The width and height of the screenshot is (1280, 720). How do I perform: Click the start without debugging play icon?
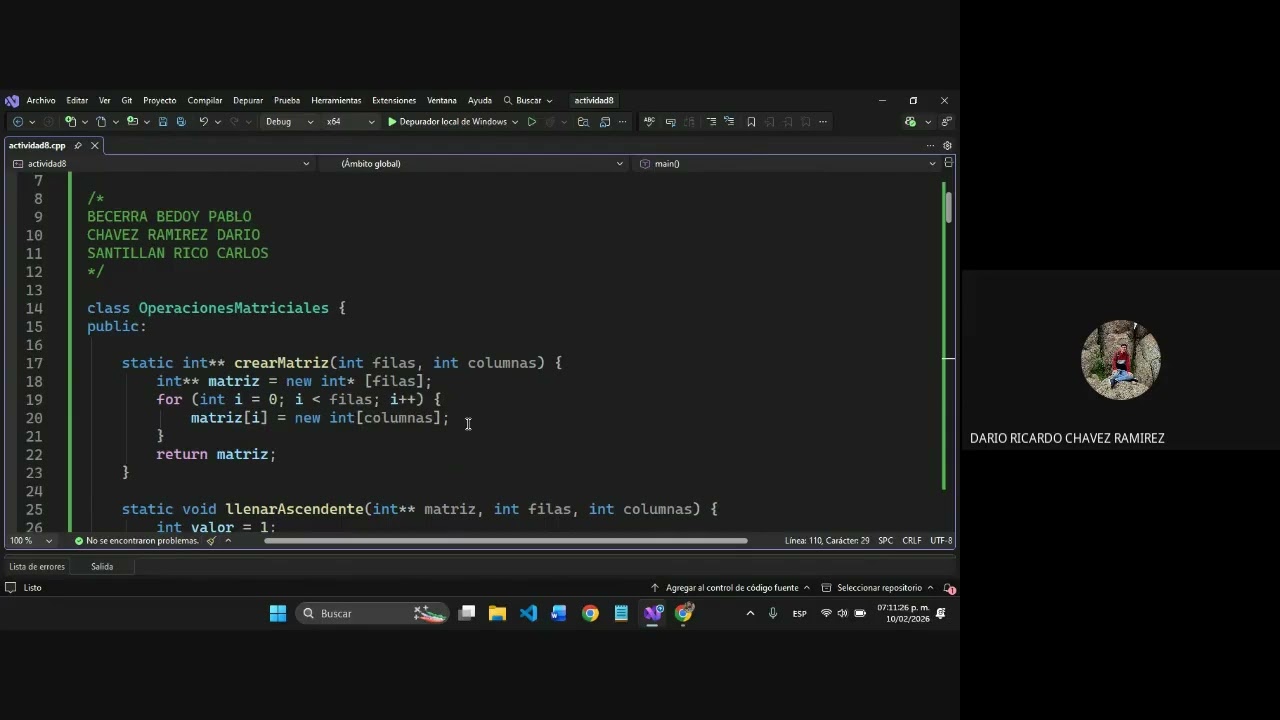pos(532,122)
